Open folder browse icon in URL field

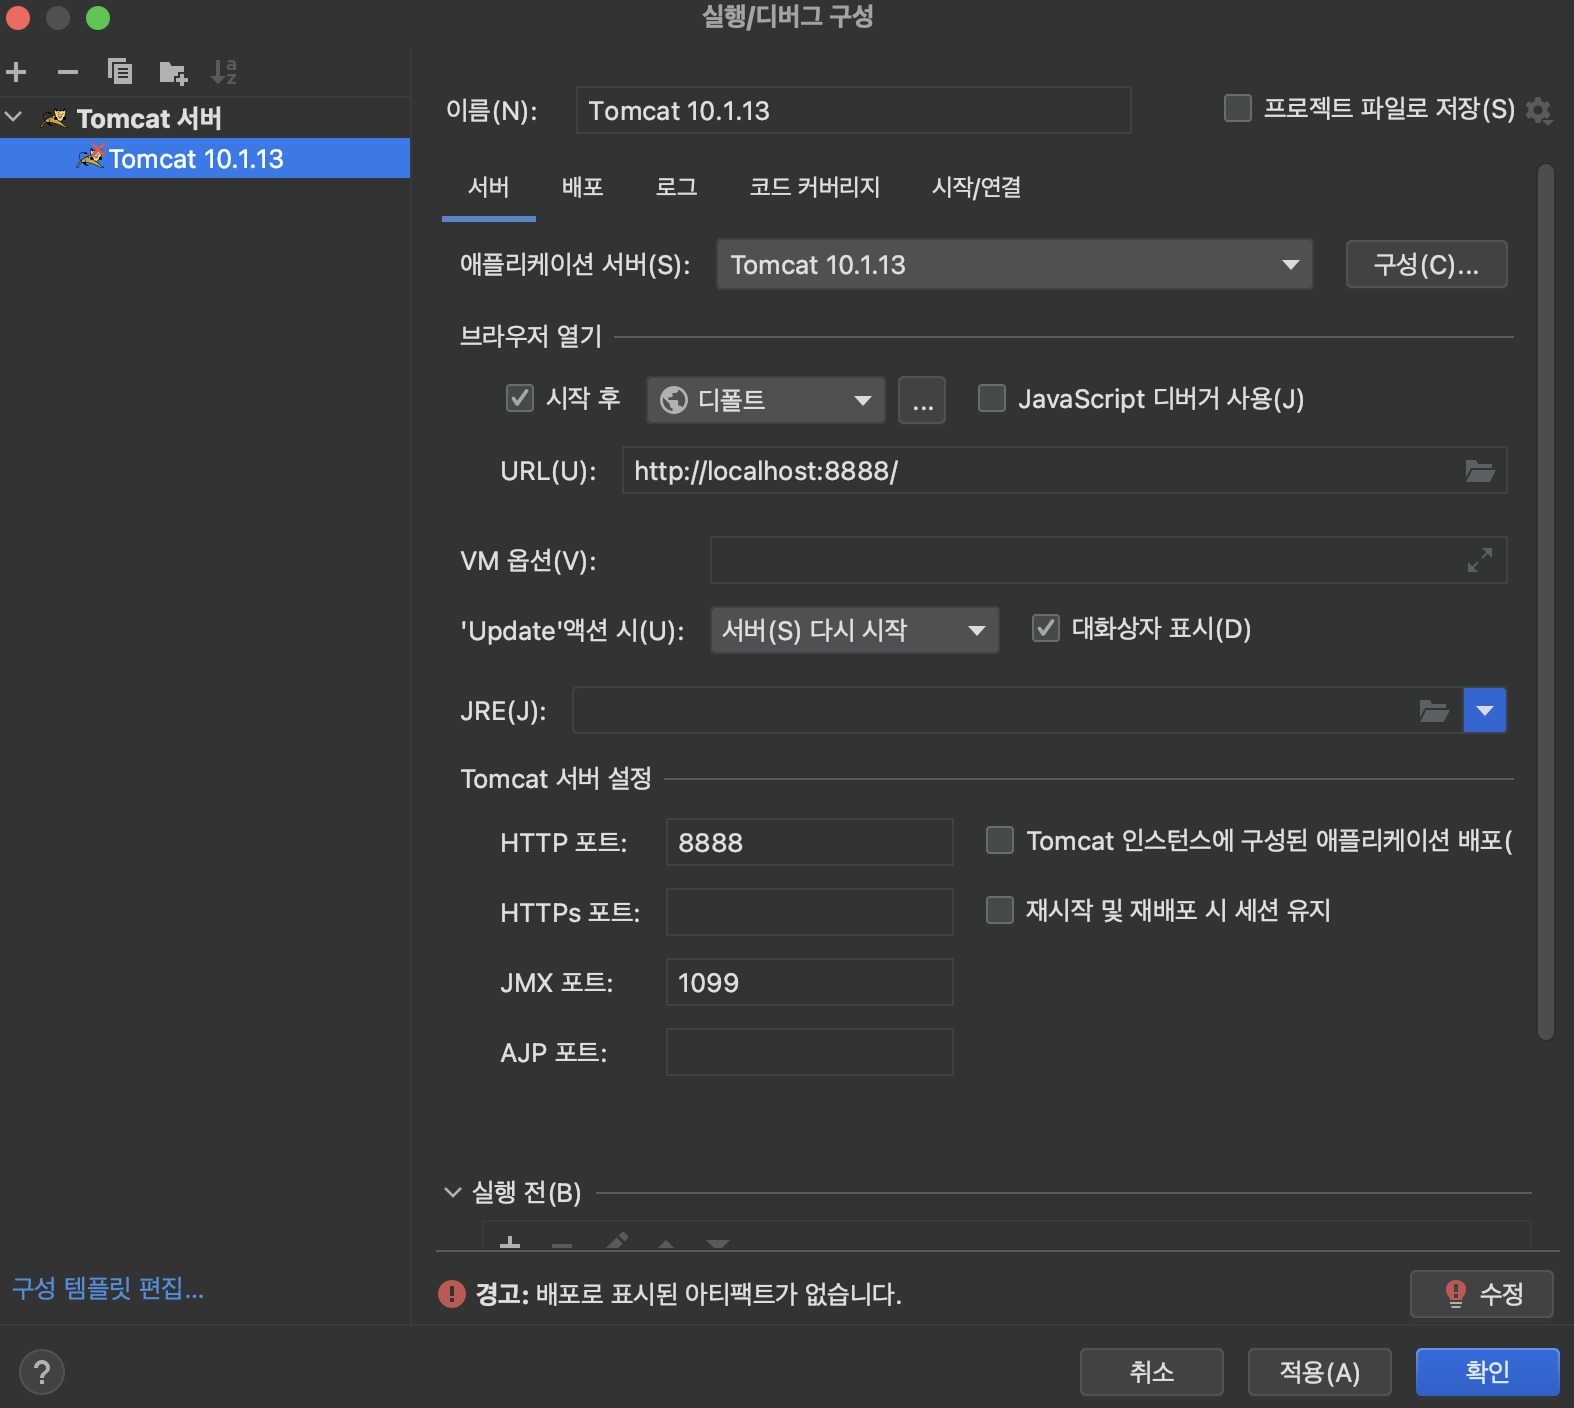[1480, 471]
